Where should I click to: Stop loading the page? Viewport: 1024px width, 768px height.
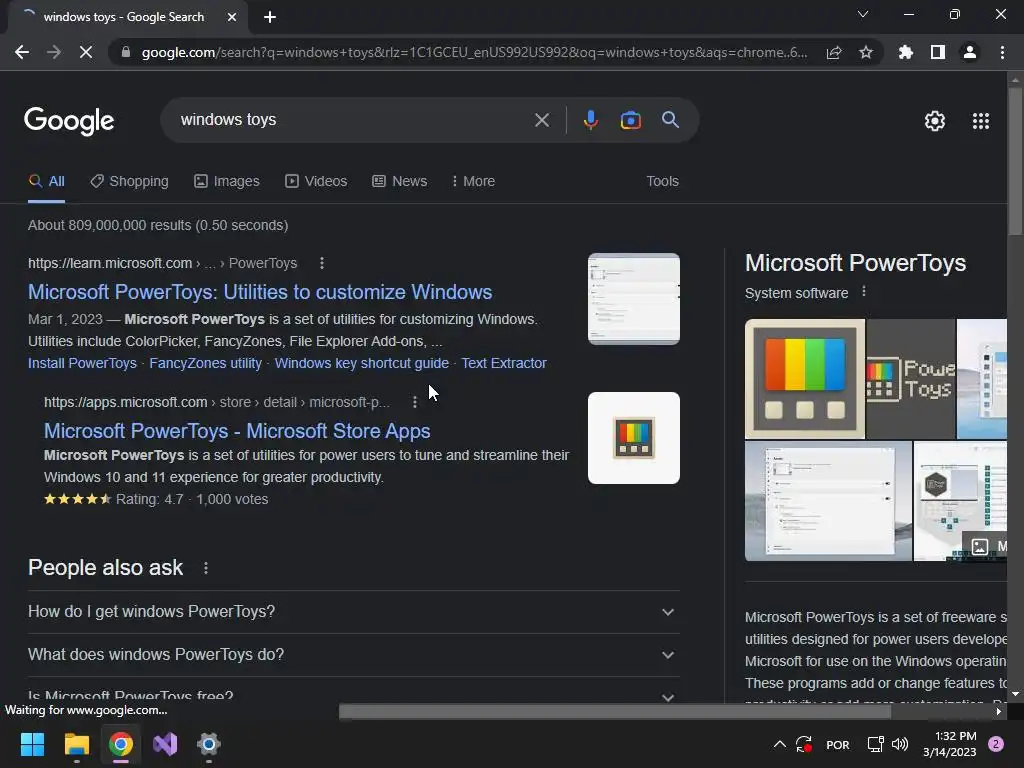pyautogui.click(x=86, y=52)
